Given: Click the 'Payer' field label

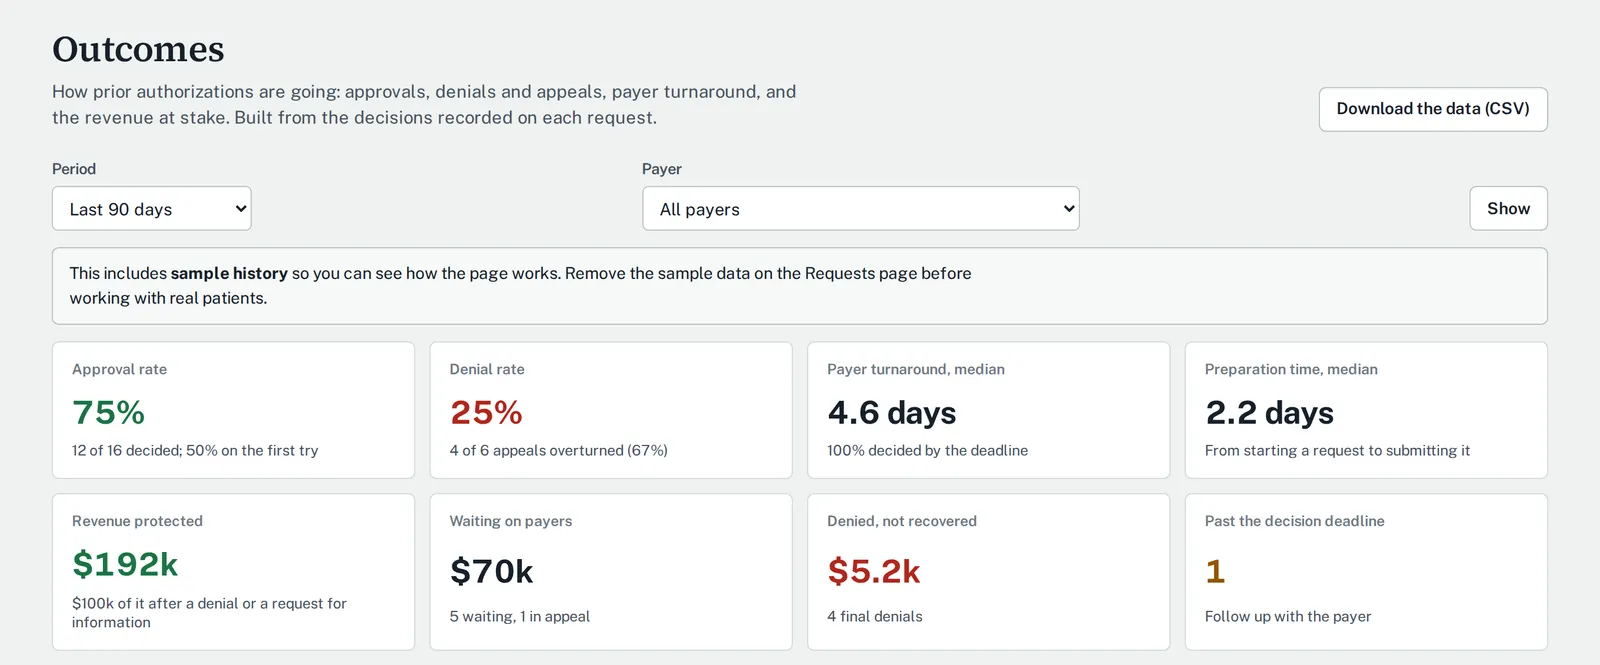Looking at the screenshot, I should [x=661, y=169].
